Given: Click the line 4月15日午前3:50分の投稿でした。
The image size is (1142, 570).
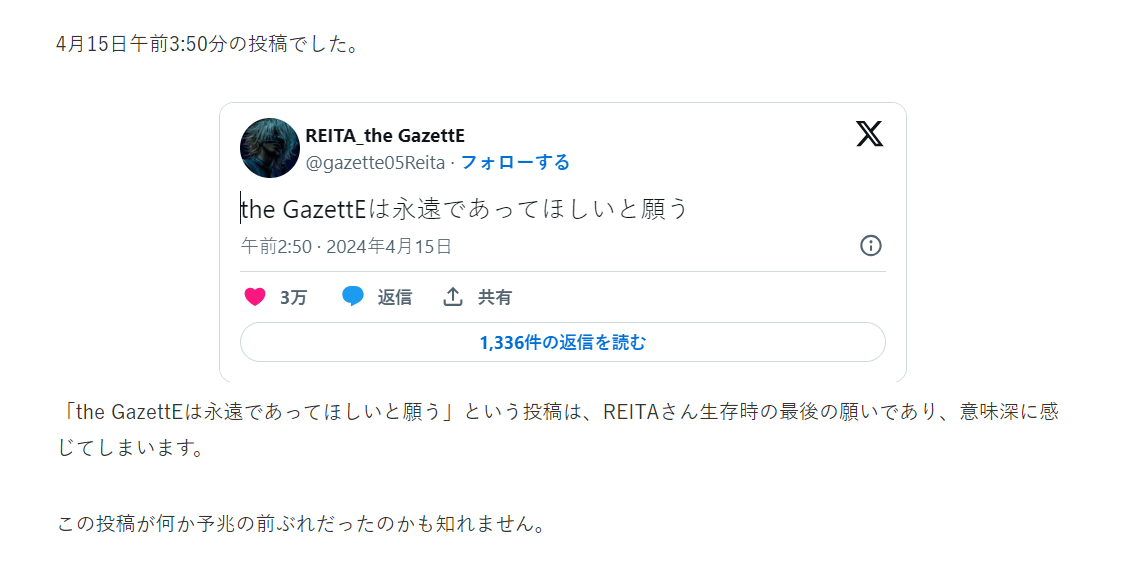Looking at the screenshot, I should click(207, 45).
